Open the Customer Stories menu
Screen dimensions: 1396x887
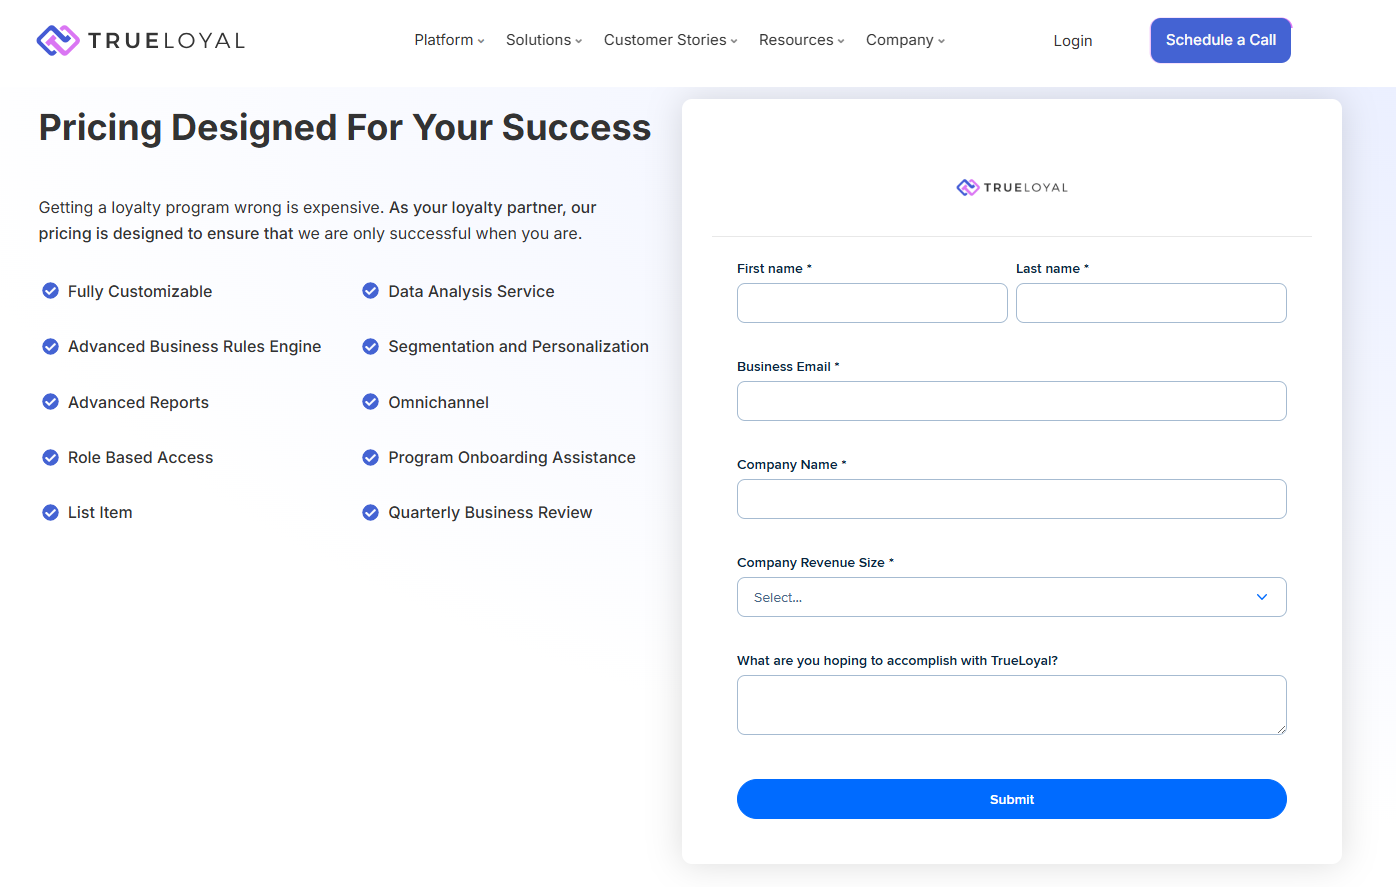pyautogui.click(x=670, y=40)
